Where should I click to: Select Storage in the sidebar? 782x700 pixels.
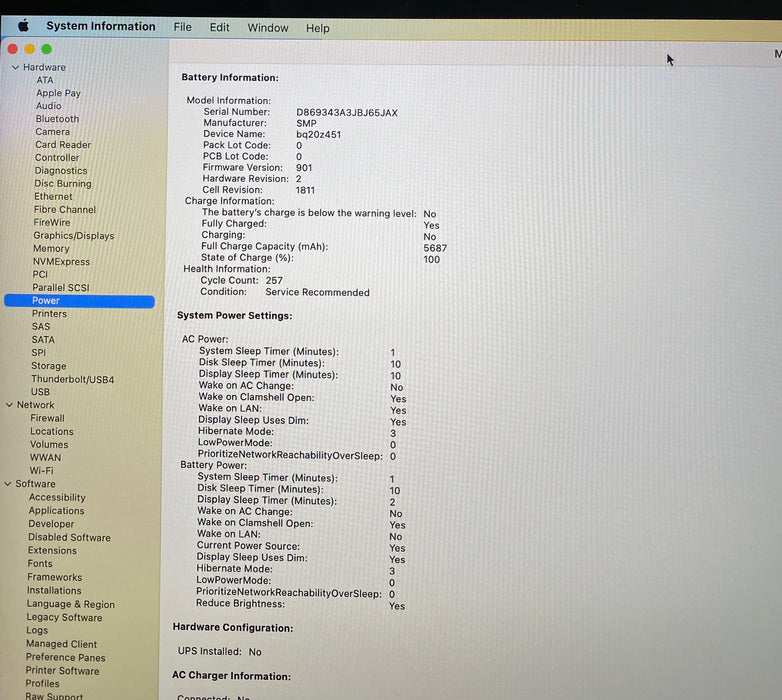pos(48,365)
